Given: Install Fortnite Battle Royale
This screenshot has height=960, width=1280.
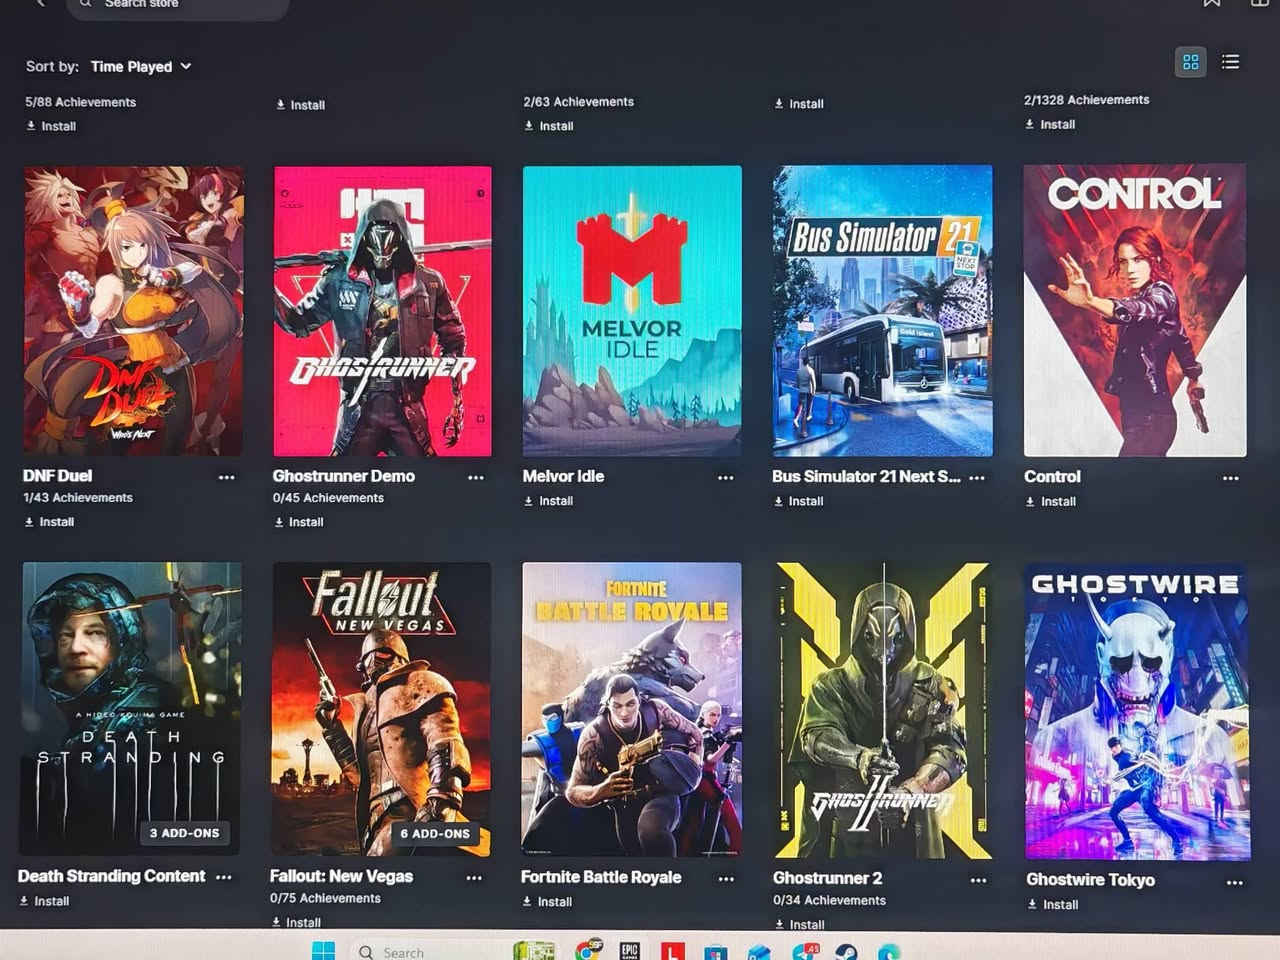Looking at the screenshot, I should [x=547, y=902].
